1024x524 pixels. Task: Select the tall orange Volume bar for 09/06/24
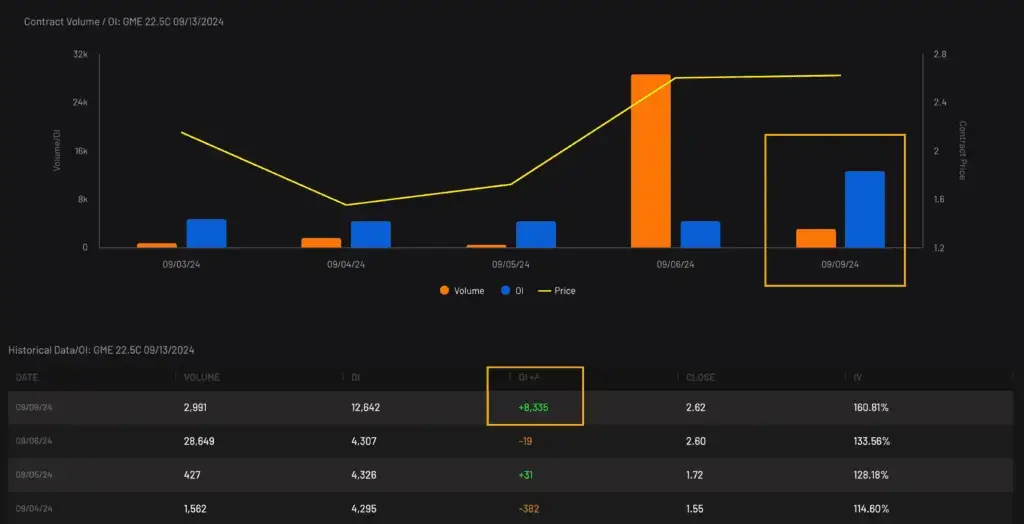[650, 161]
